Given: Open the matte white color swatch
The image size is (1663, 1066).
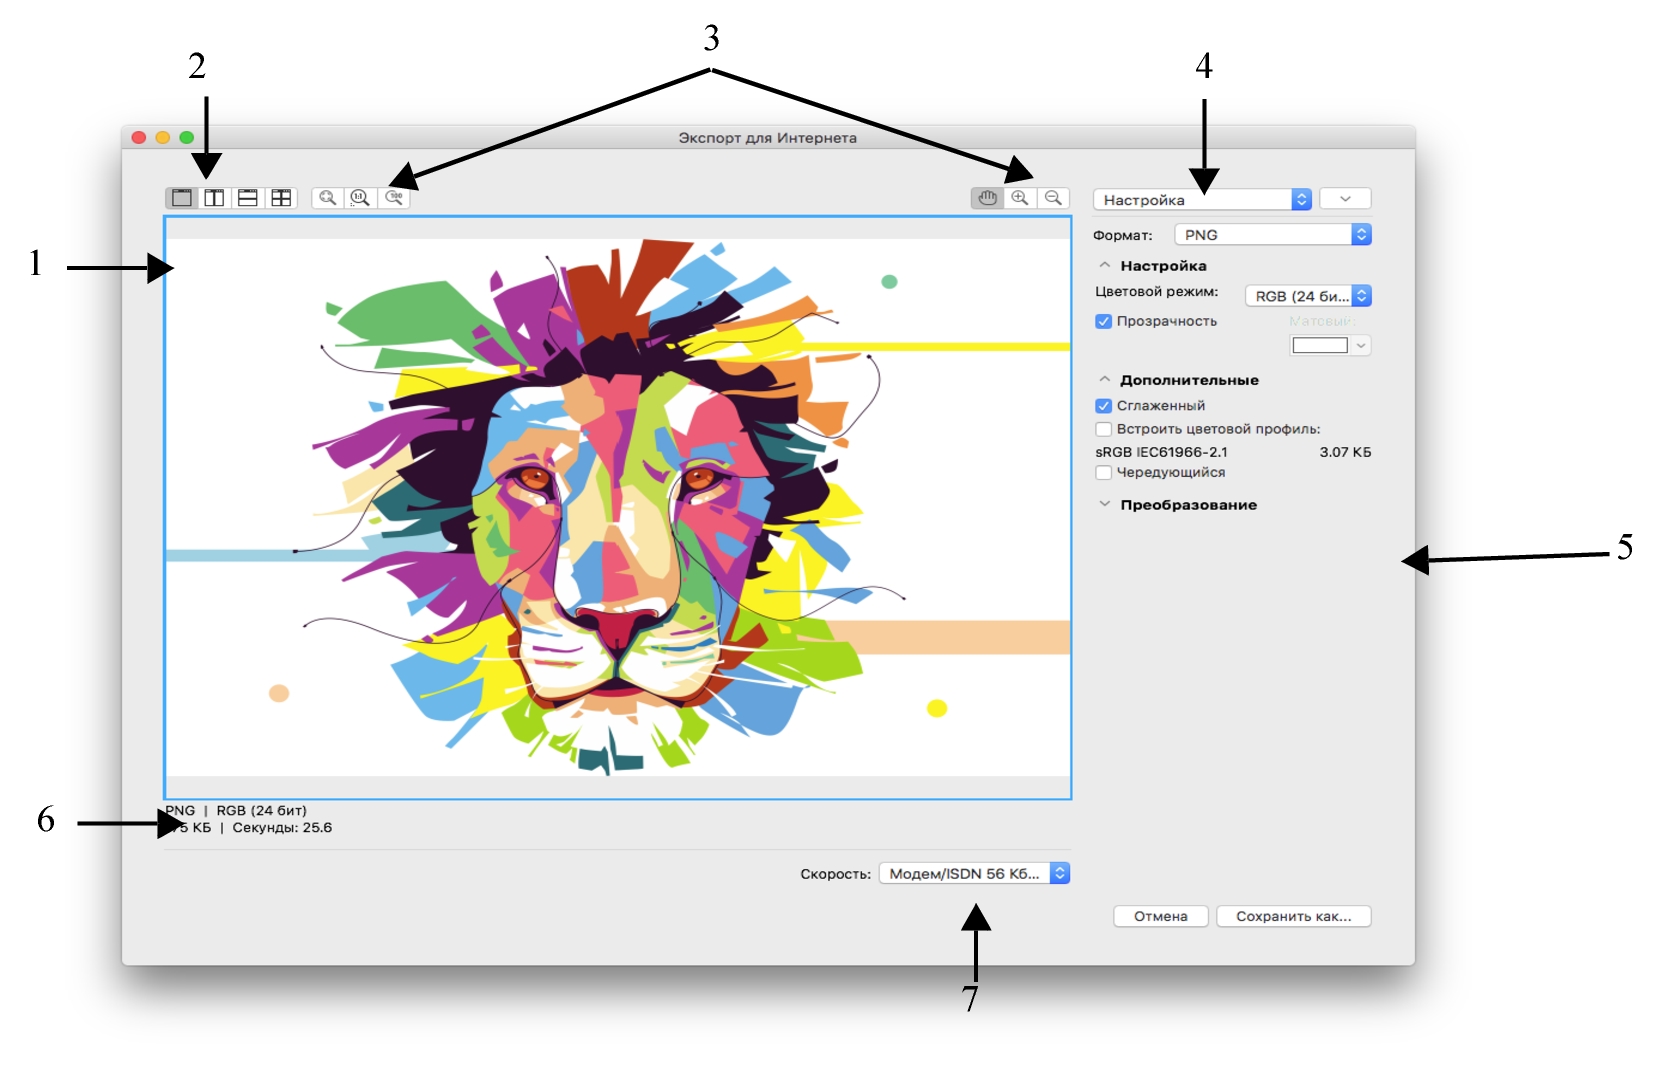Looking at the screenshot, I should [1320, 346].
